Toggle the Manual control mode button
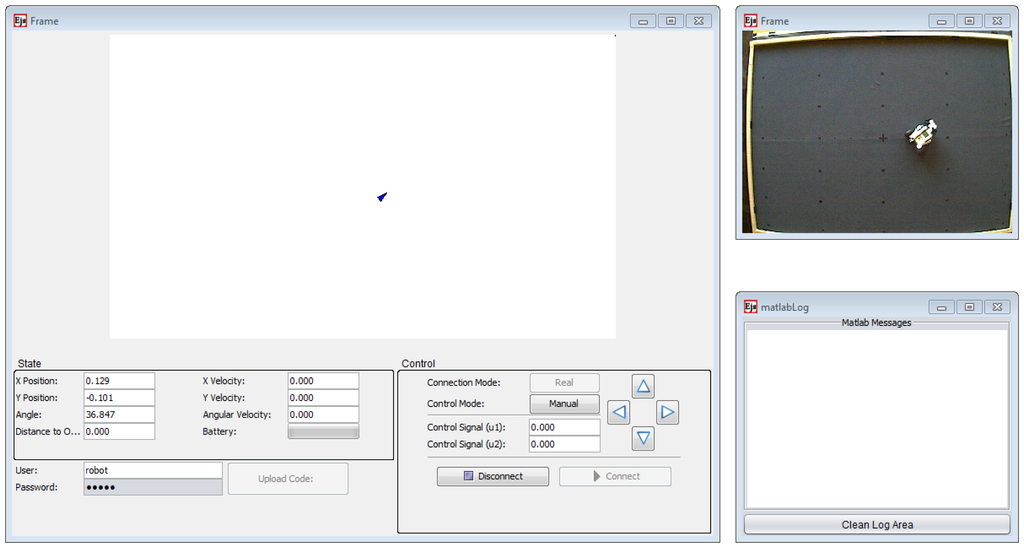This screenshot has height=548, width=1024. 564,404
